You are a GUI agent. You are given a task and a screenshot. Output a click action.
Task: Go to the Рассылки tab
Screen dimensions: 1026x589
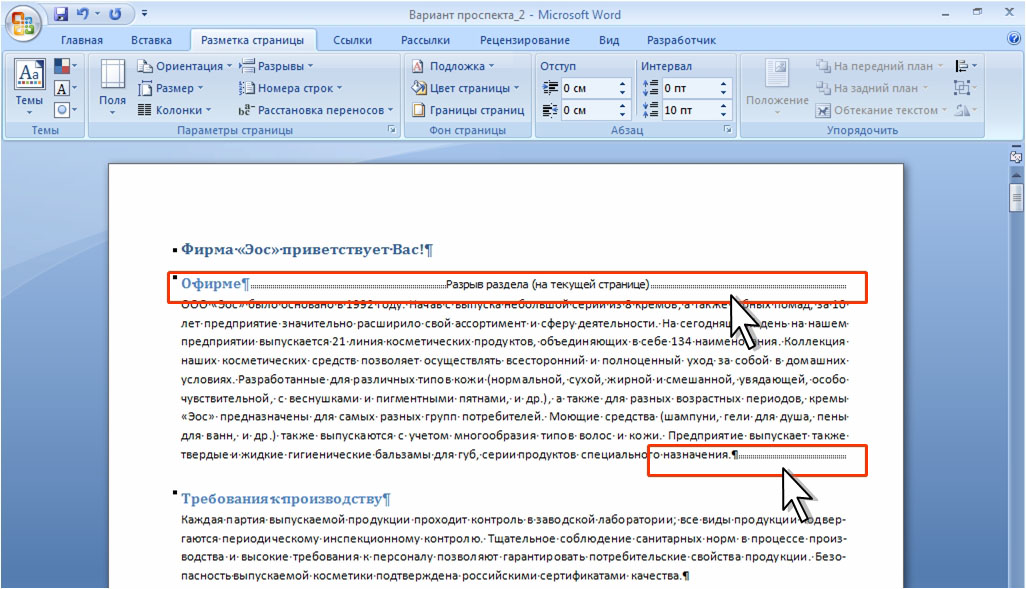[425, 40]
